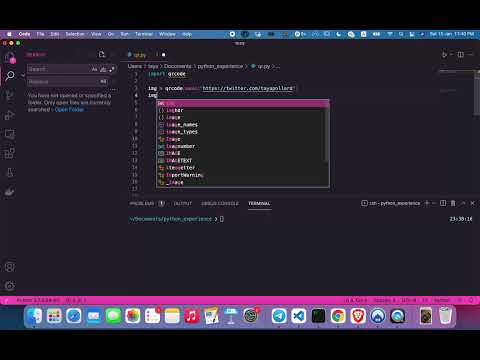This screenshot has height=360, width=480.
Task: Click Documents in the breadcrumb path
Action: click(178, 66)
